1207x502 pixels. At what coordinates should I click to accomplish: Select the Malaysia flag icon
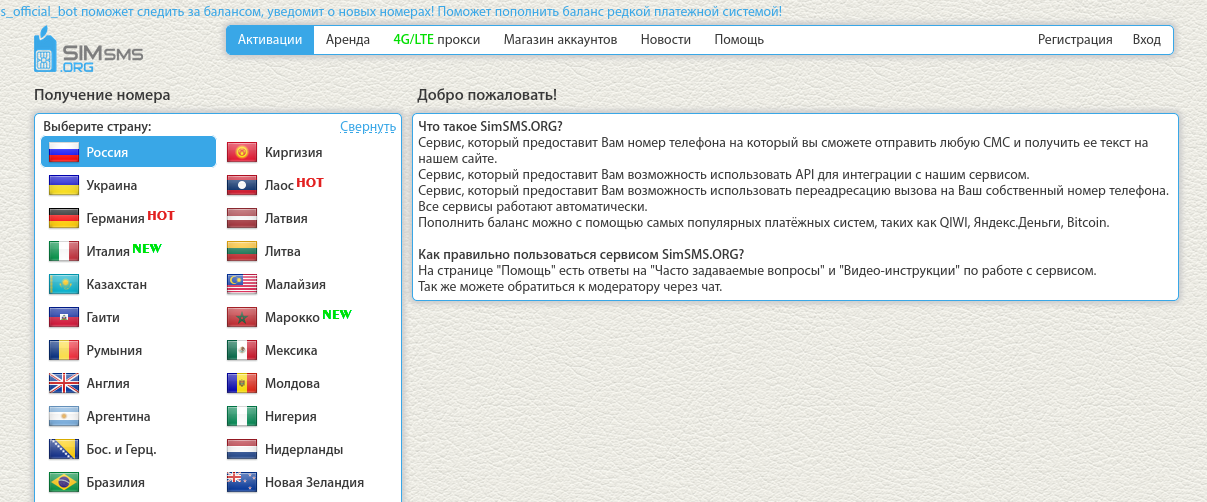243,284
